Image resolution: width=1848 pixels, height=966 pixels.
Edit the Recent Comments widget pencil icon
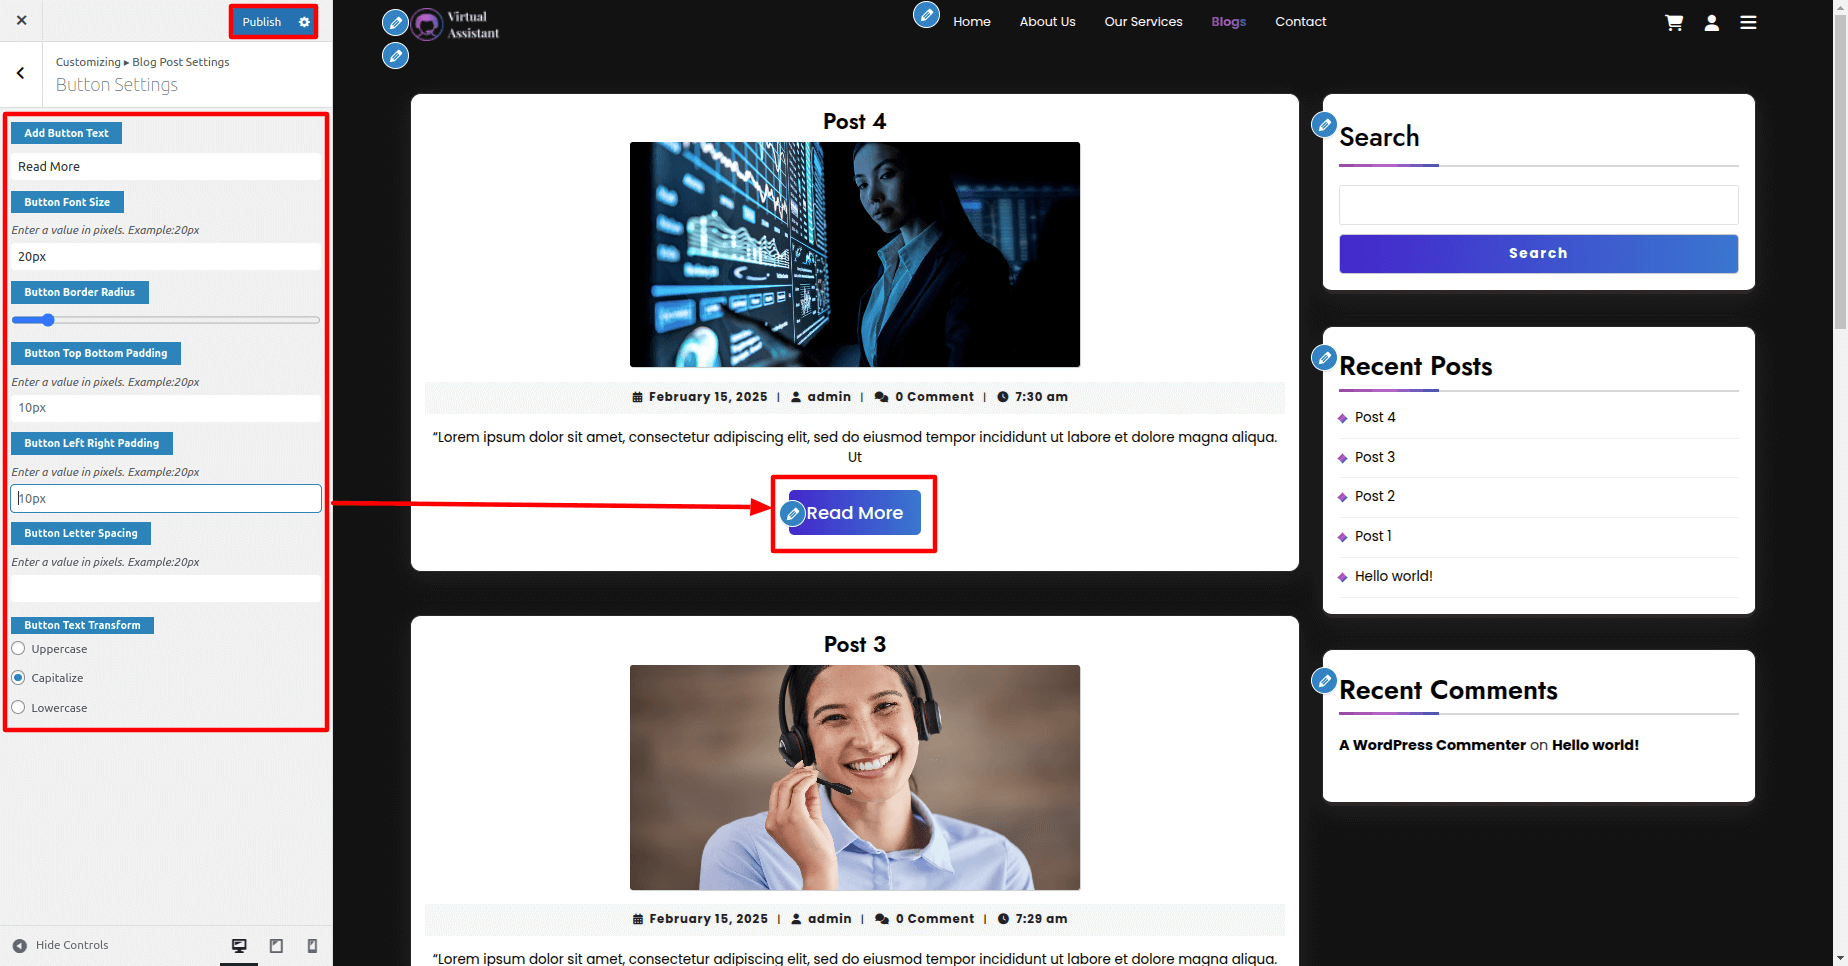click(1324, 681)
